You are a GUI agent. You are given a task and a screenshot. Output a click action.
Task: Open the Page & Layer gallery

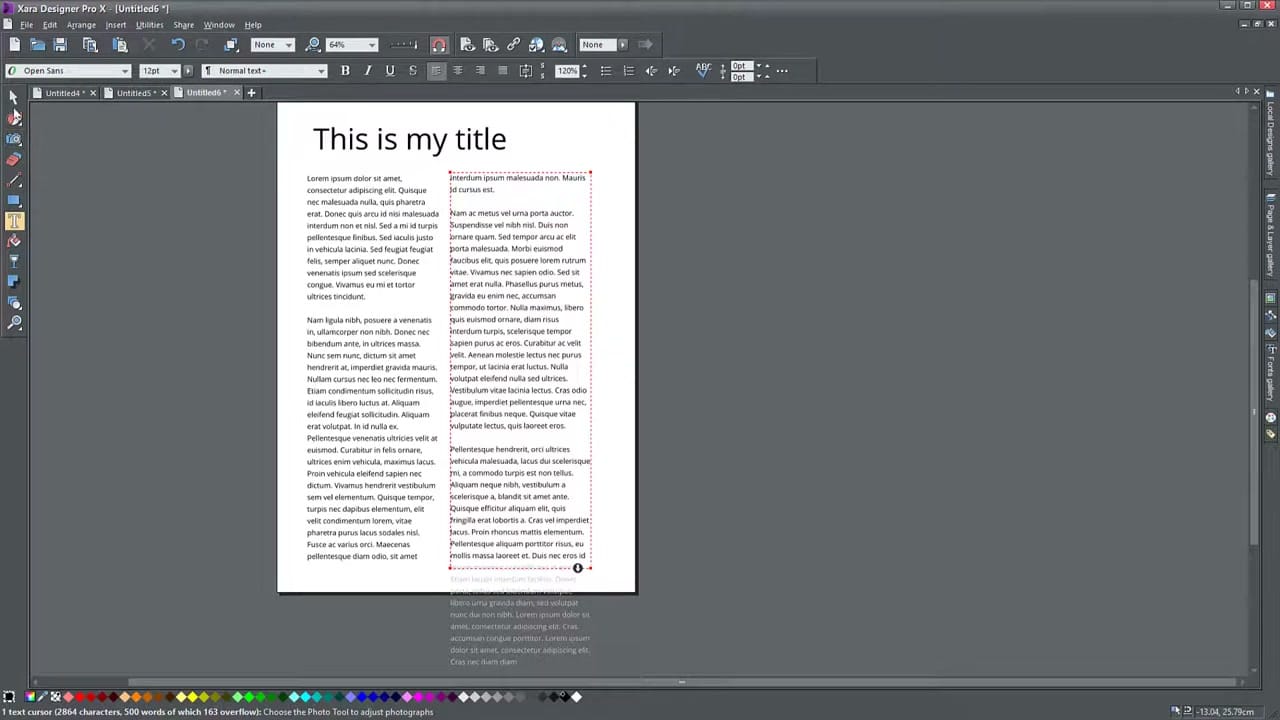(1270, 232)
